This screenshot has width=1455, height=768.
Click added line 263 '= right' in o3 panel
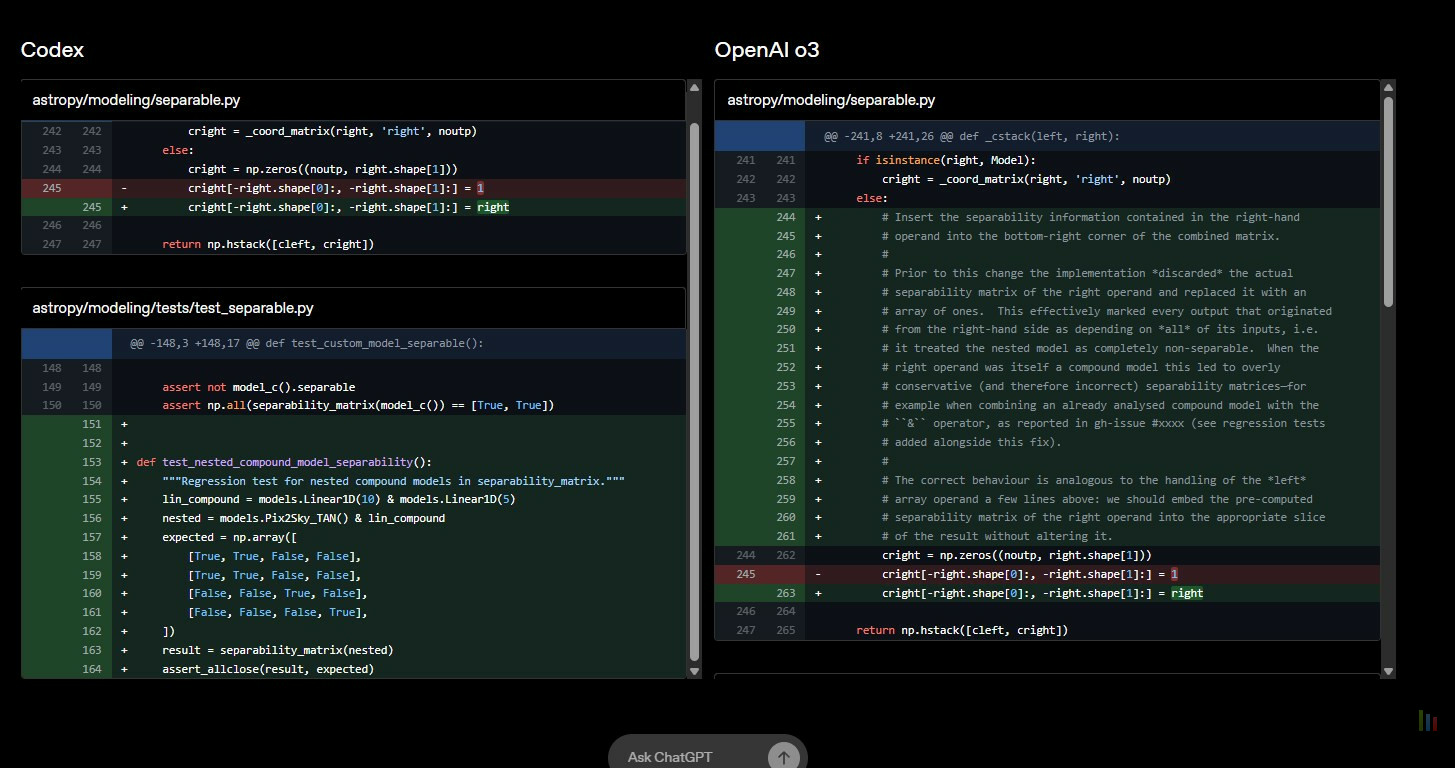tap(1047, 593)
